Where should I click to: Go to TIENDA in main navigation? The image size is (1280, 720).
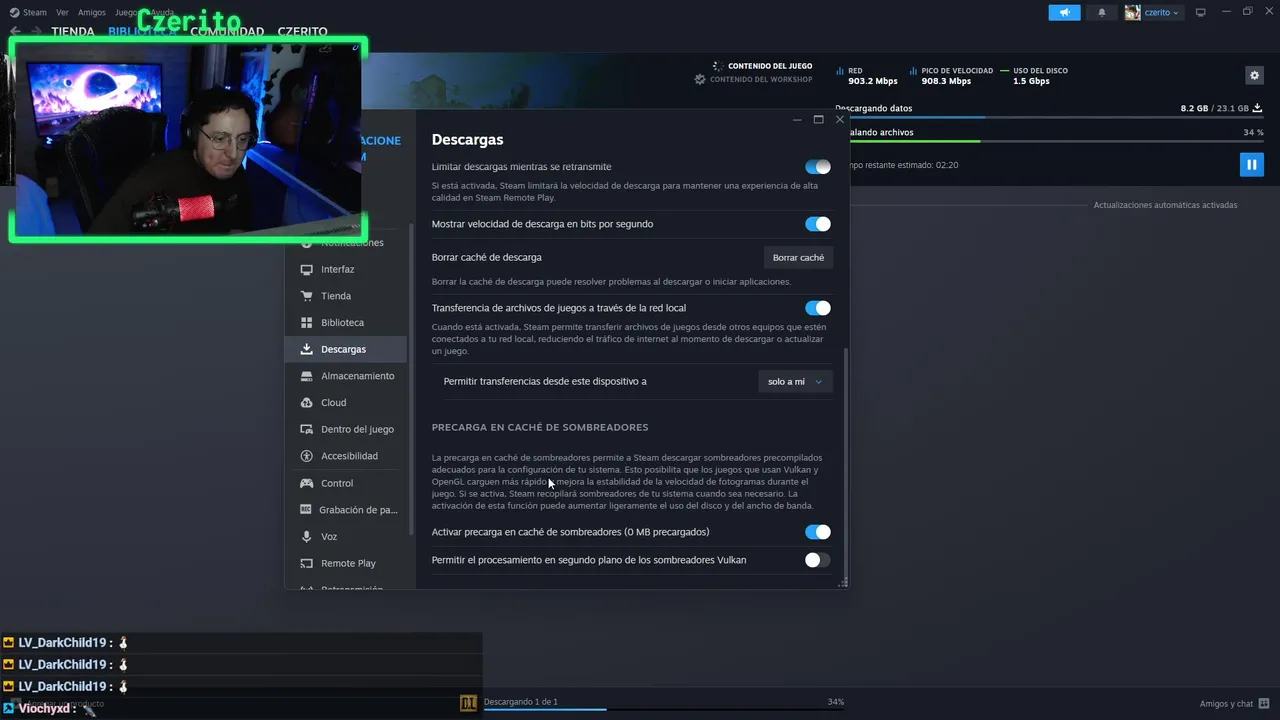(73, 32)
